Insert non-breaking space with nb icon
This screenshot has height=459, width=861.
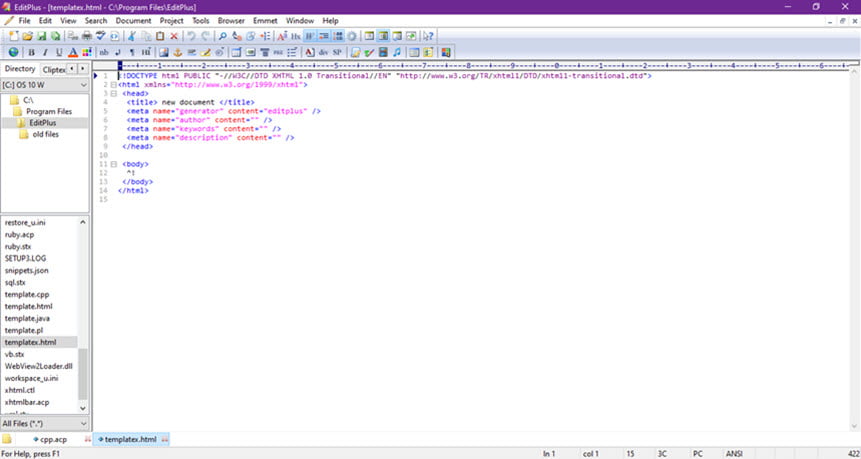pyautogui.click(x=104, y=52)
